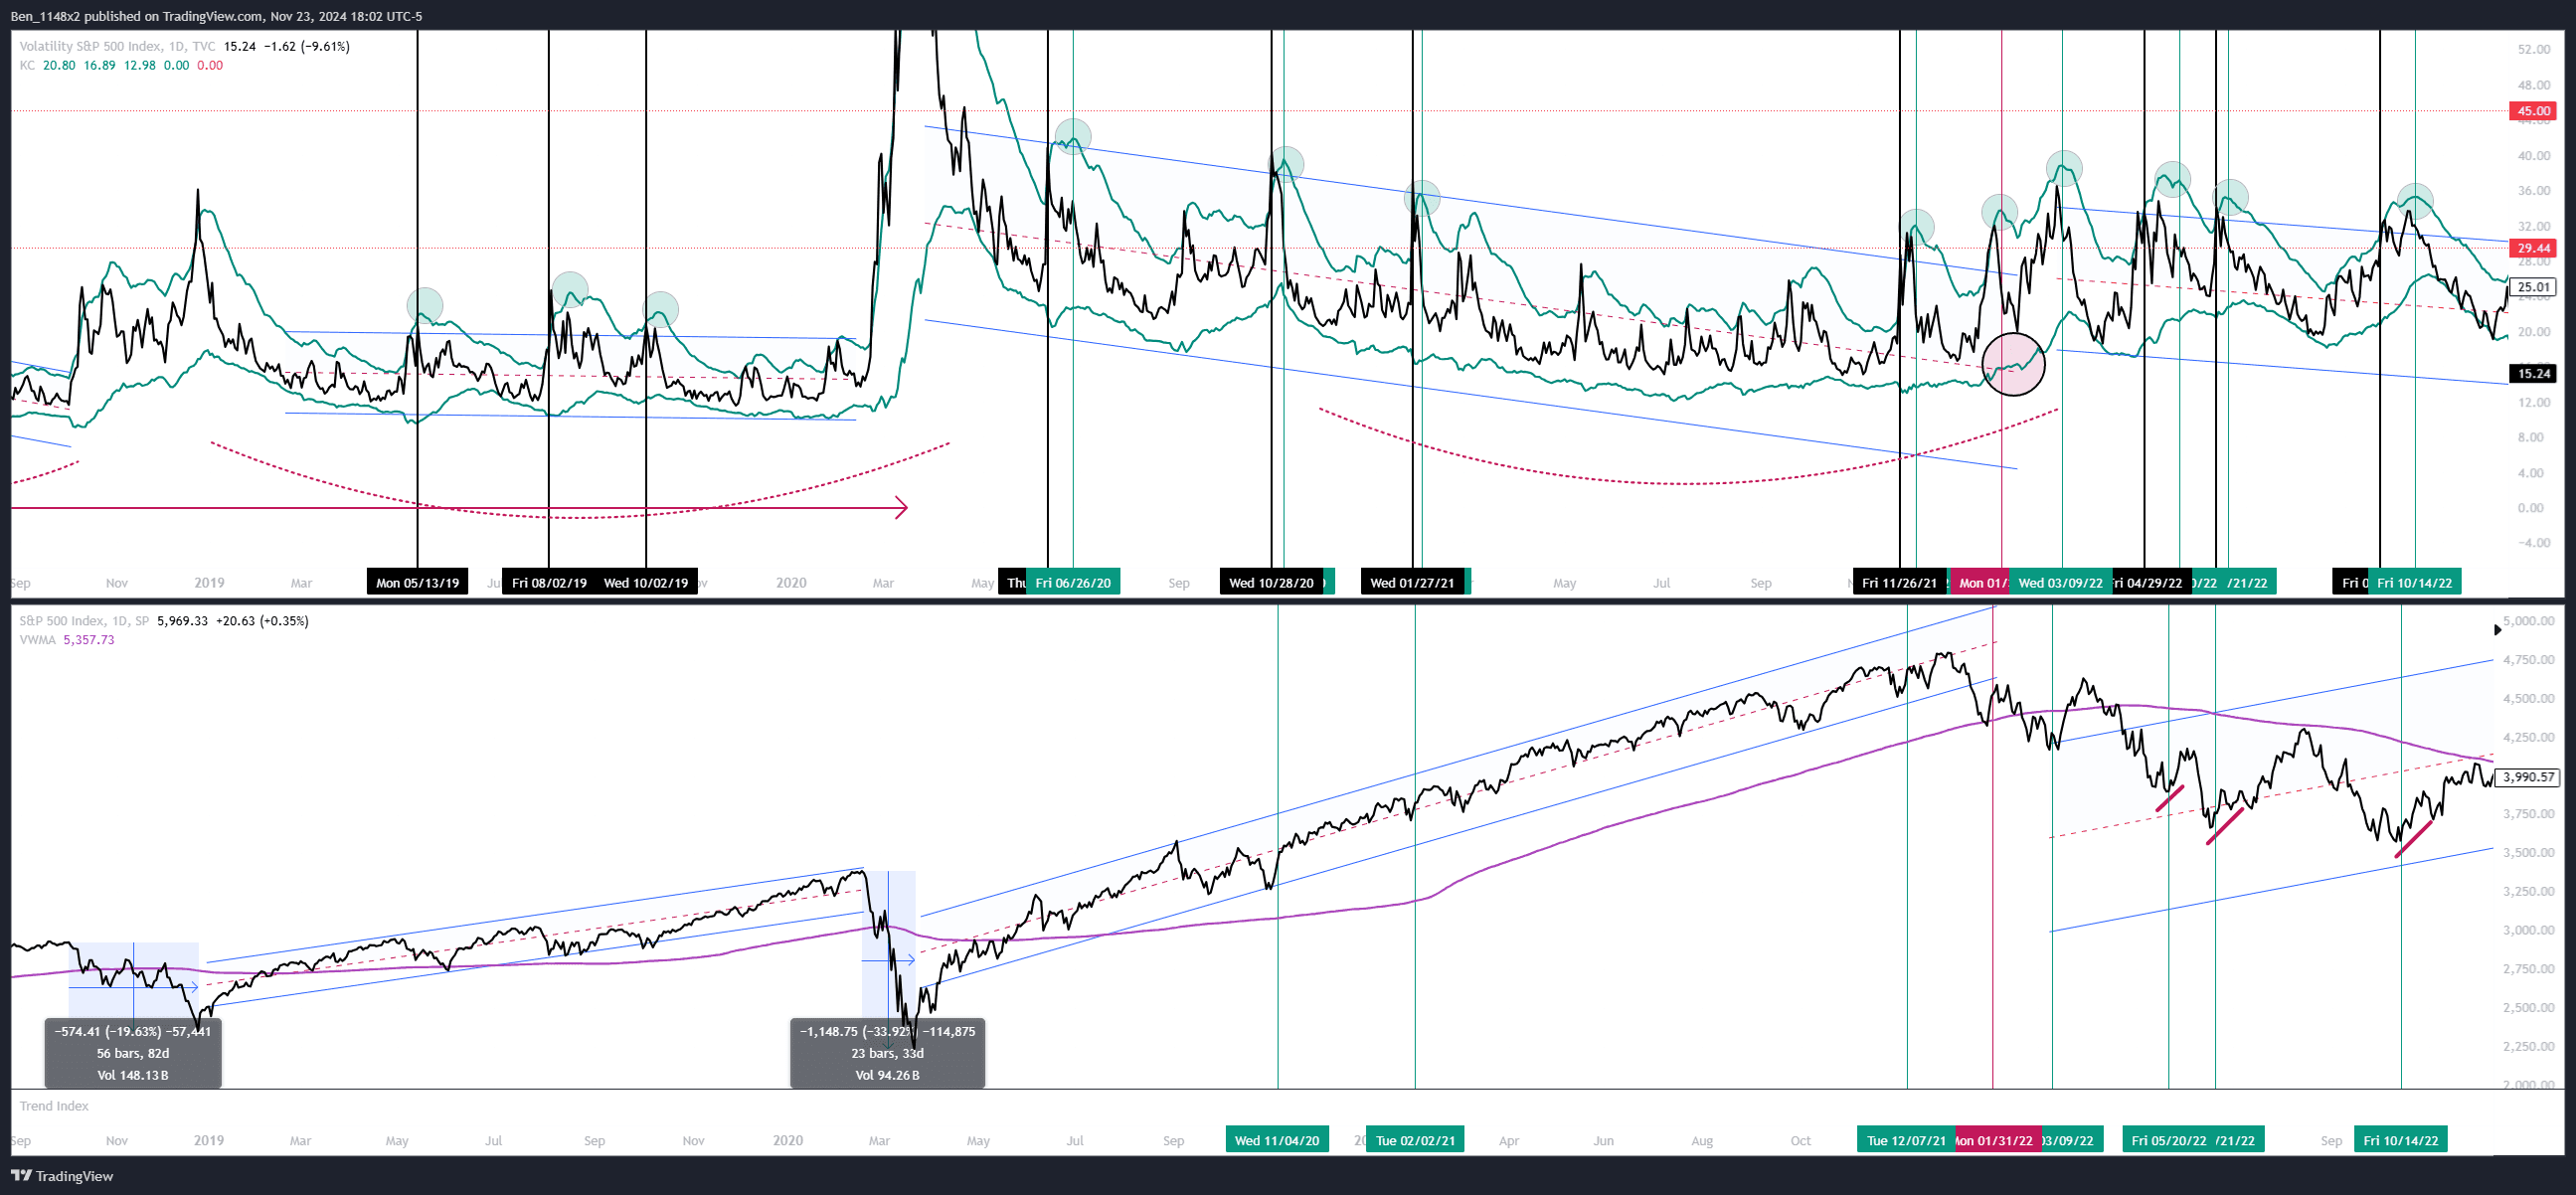Image resolution: width=2576 pixels, height=1195 pixels.
Task: Click the pink highlight circle on VIX chart
Action: (2013, 364)
